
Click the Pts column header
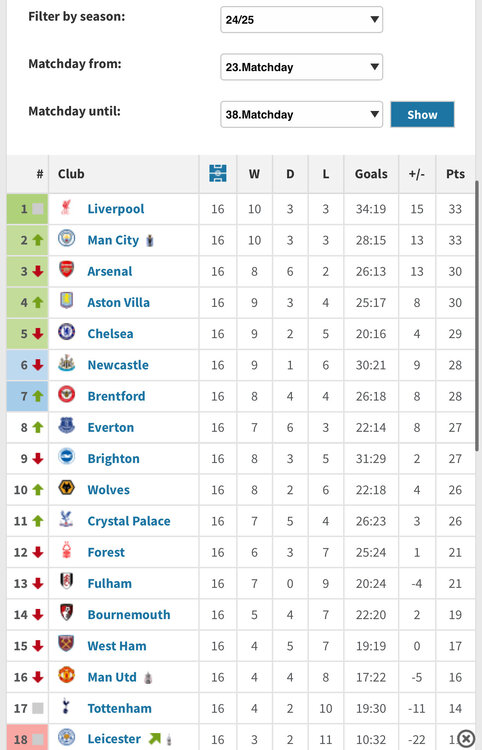[x=455, y=174]
